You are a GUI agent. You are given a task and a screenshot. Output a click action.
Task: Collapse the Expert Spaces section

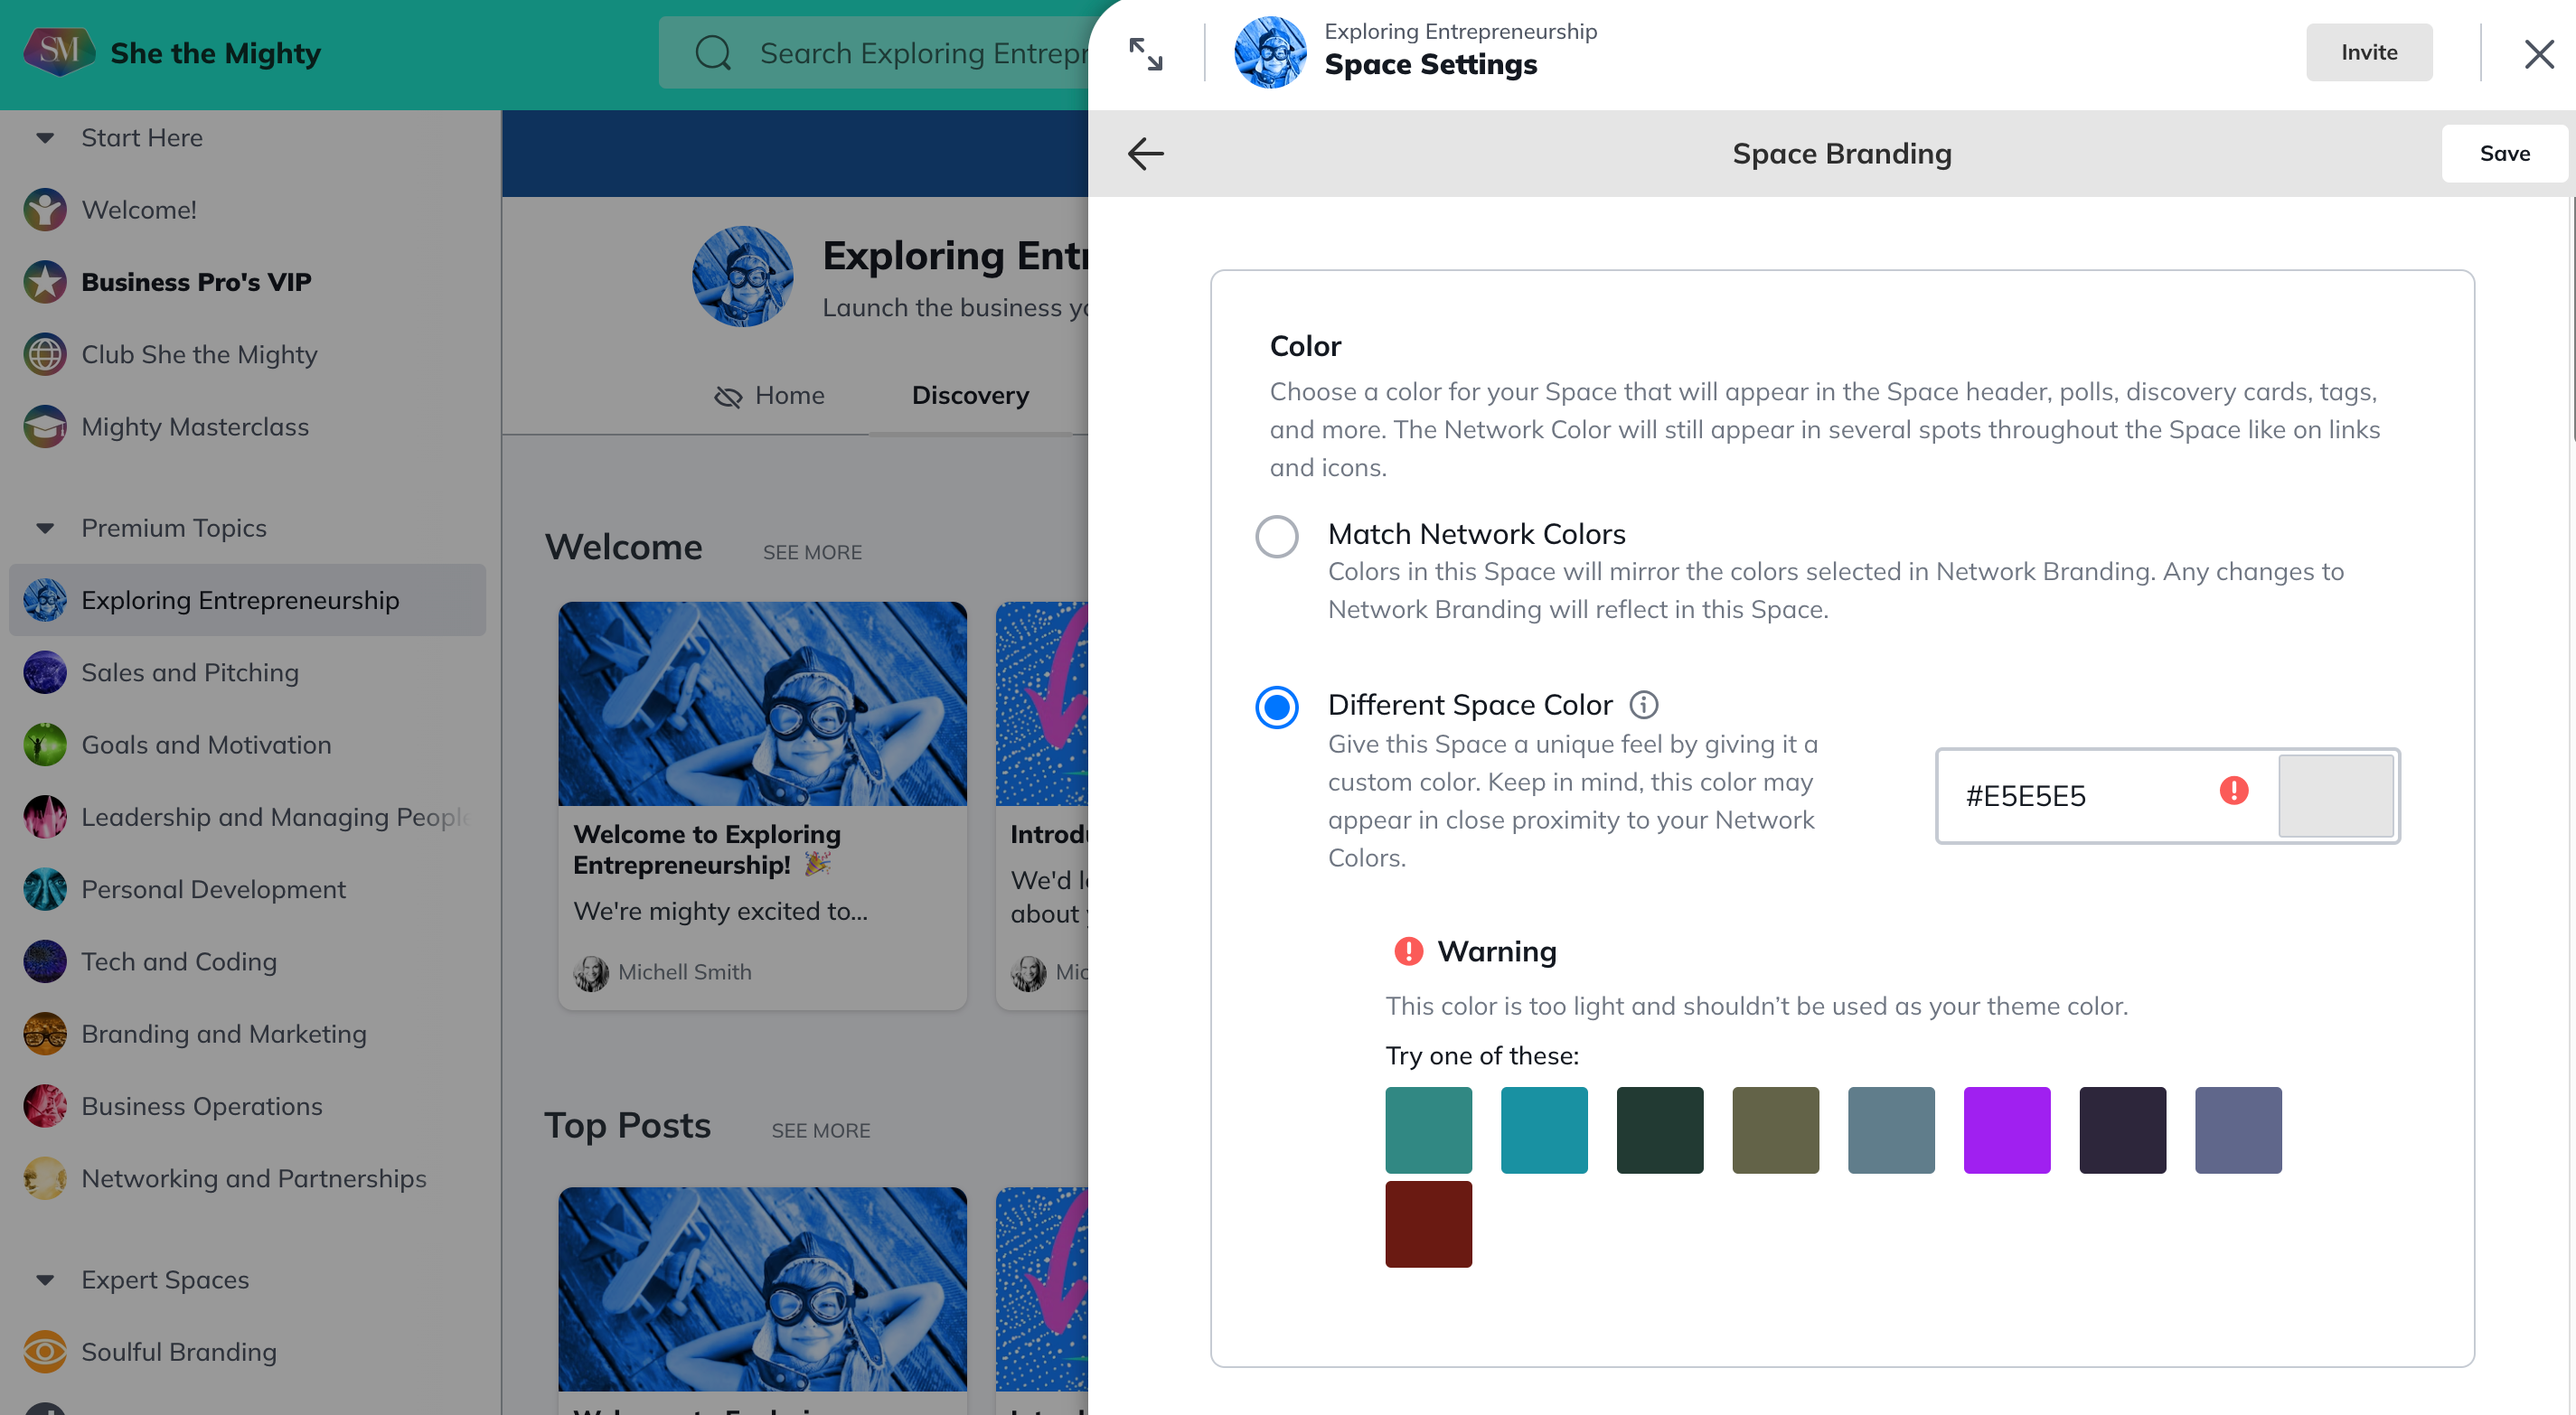45,1279
